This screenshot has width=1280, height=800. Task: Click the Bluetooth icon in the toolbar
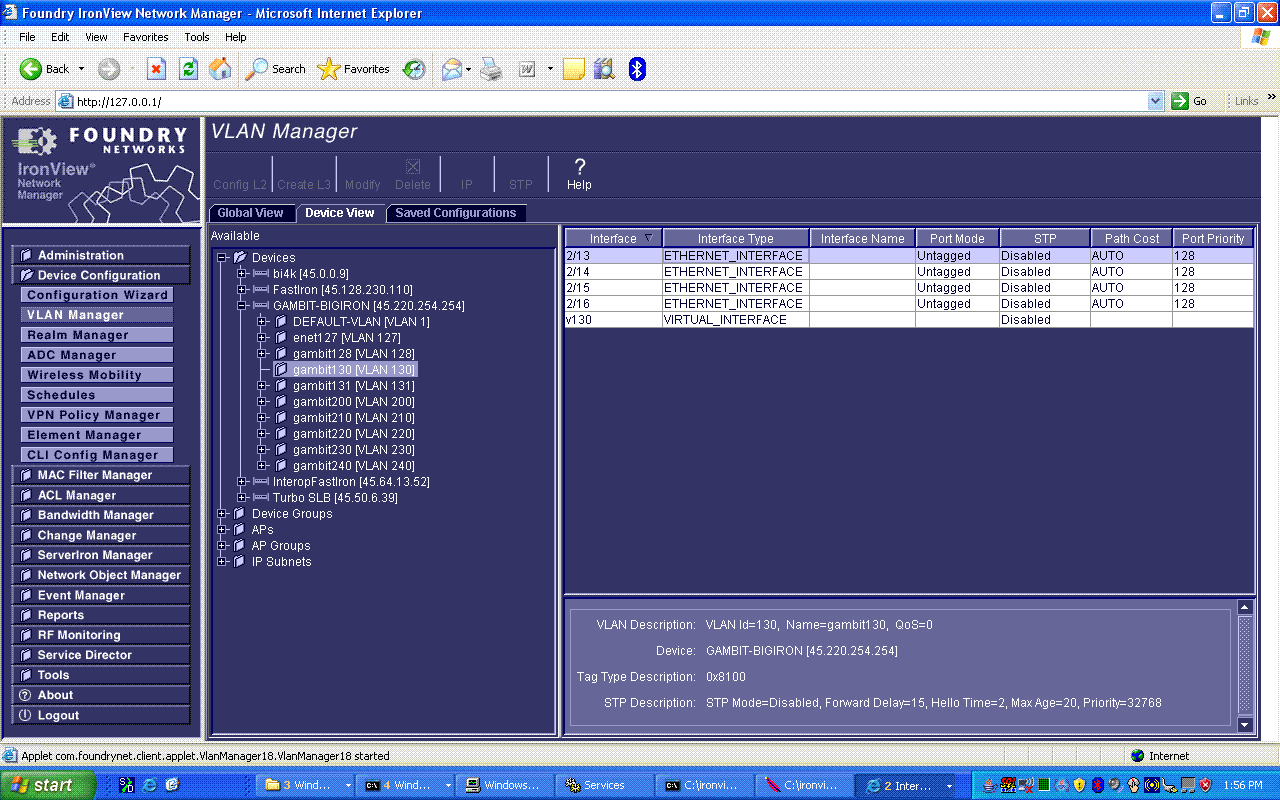point(637,69)
